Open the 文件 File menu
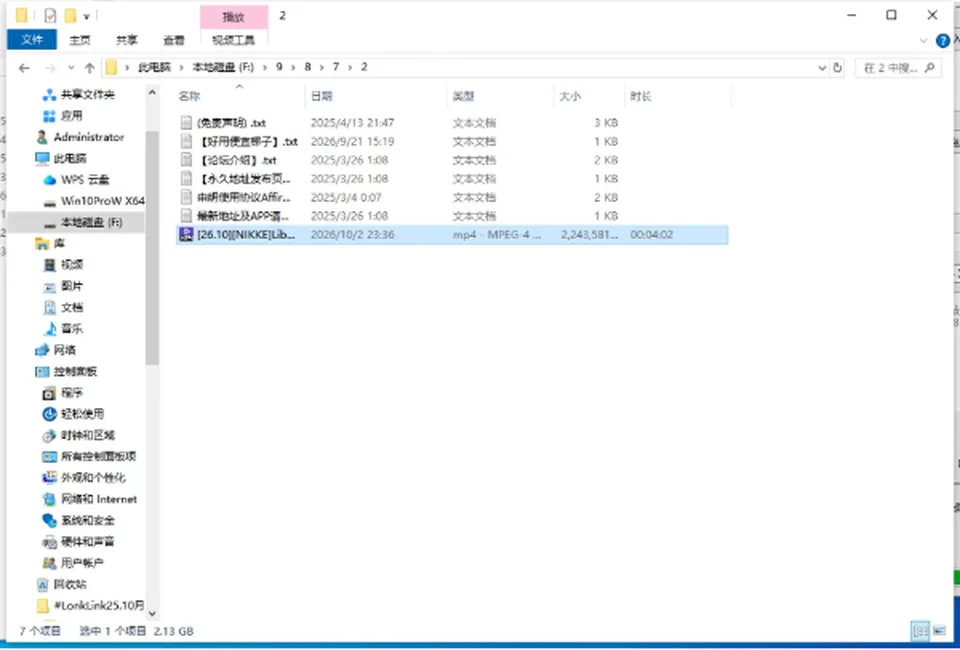Screen dimensions: 960x650 point(32,40)
